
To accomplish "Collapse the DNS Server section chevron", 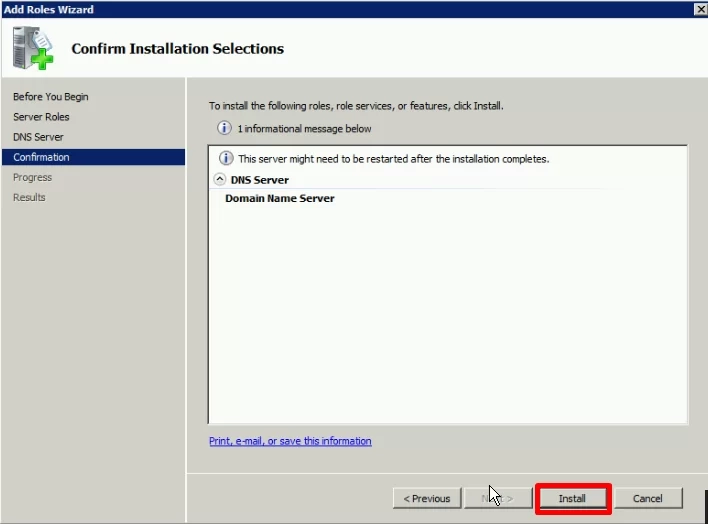I will point(220,180).
